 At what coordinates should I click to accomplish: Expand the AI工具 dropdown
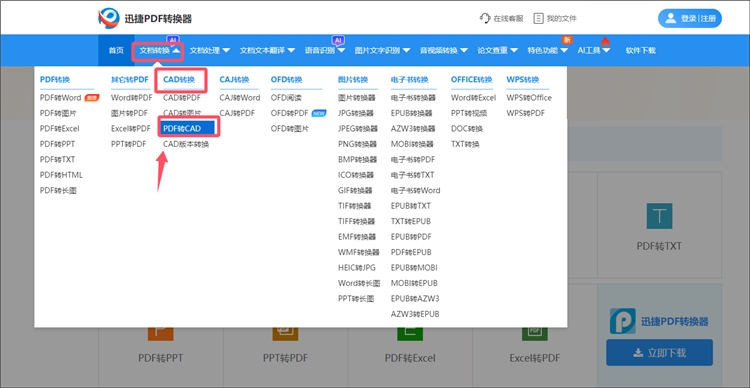click(x=594, y=50)
